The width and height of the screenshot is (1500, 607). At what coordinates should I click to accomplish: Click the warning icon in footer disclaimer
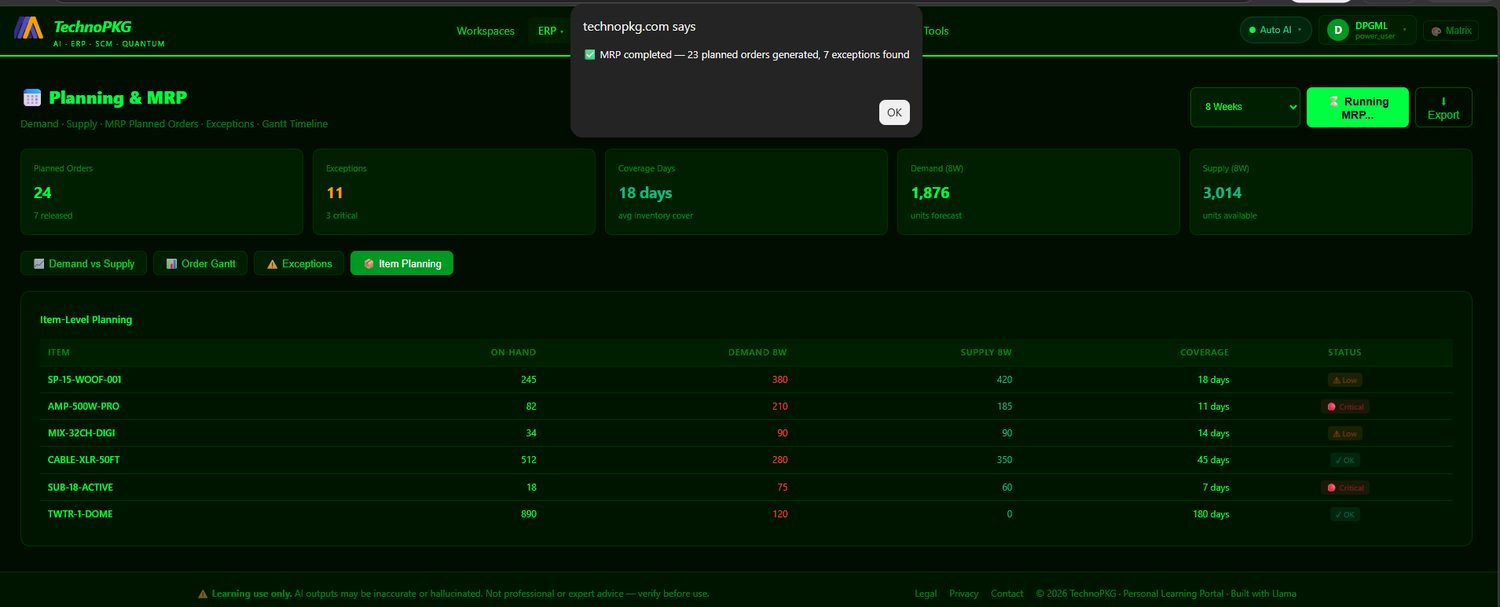[203, 593]
